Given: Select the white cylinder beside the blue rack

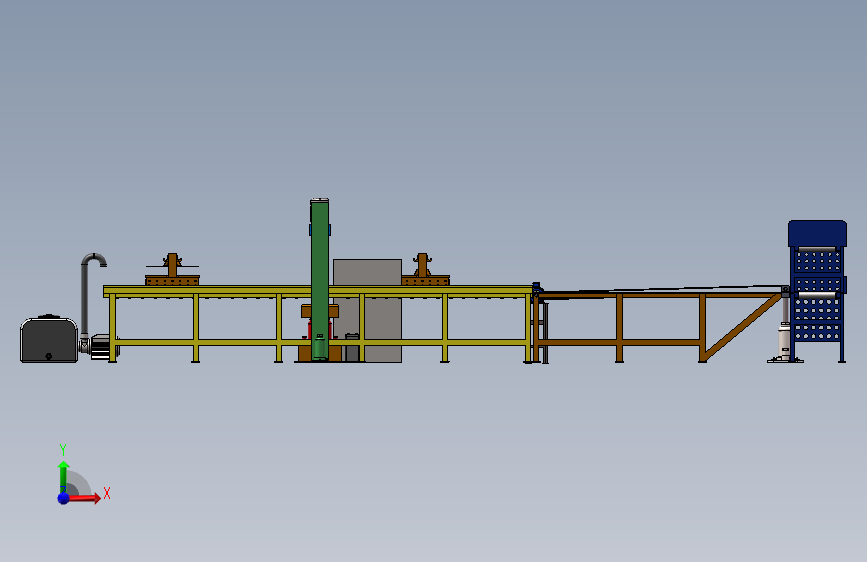Looking at the screenshot, I should point(785,343).
